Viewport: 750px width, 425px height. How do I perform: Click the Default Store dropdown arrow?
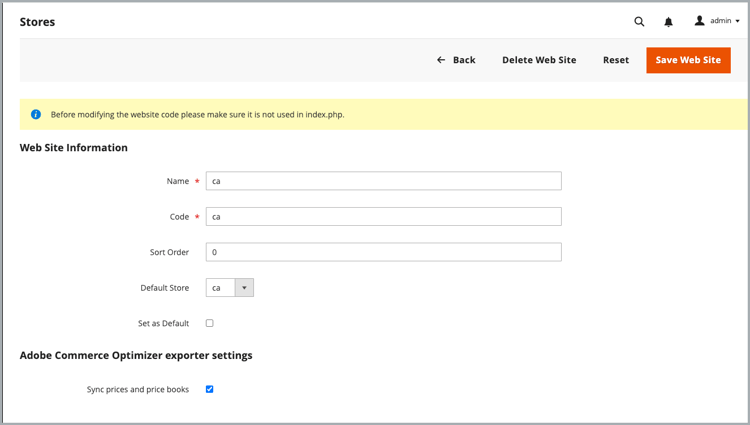[x=244, y=288]
